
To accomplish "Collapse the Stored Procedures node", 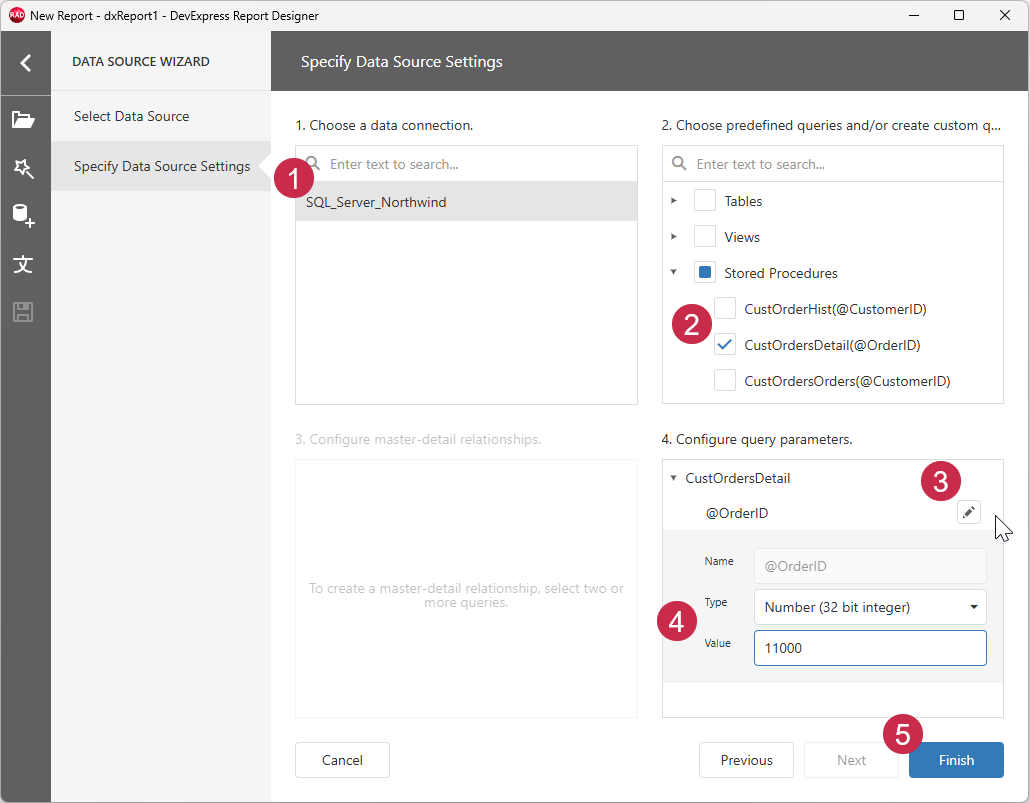I will (674, 272).
